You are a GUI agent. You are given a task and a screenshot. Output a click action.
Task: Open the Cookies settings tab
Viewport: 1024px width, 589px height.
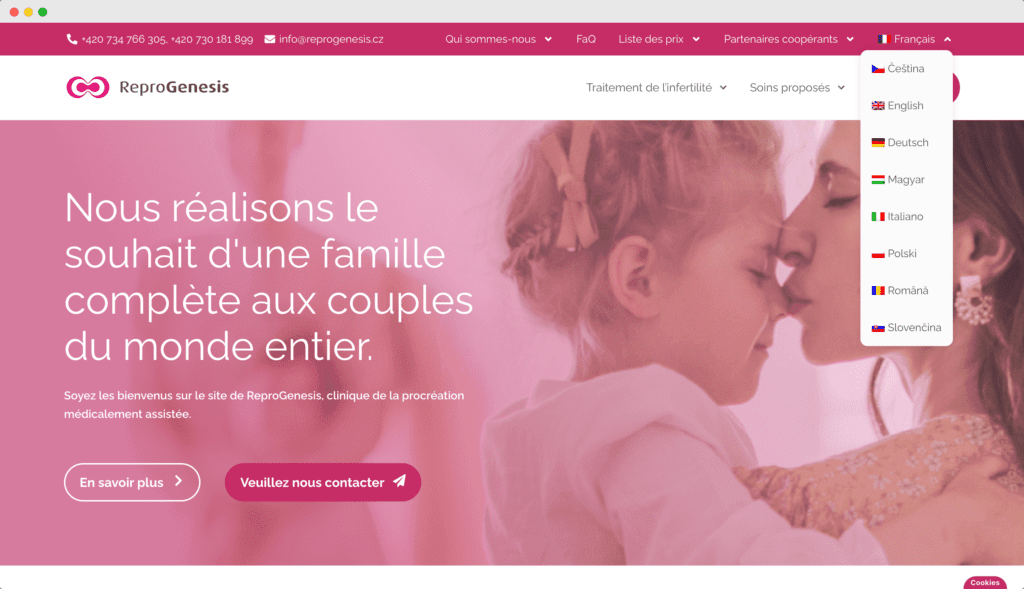click(984, 582)
